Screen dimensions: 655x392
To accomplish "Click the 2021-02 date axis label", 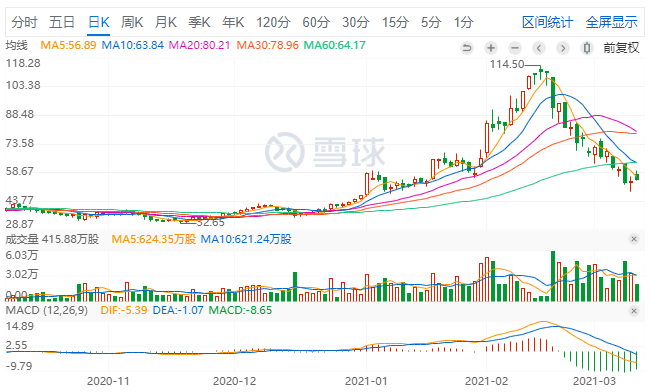I will pyautogui.click(x=487, y=381).
